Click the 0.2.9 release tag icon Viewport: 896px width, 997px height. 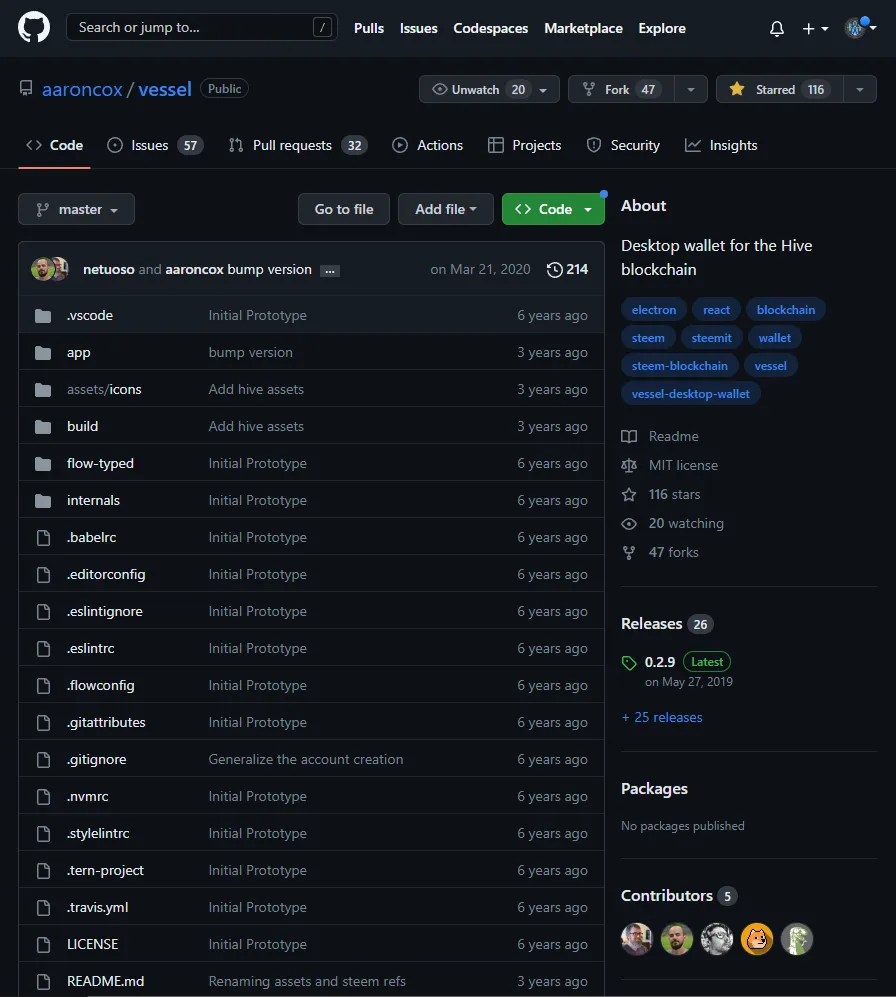click(629, 663)
